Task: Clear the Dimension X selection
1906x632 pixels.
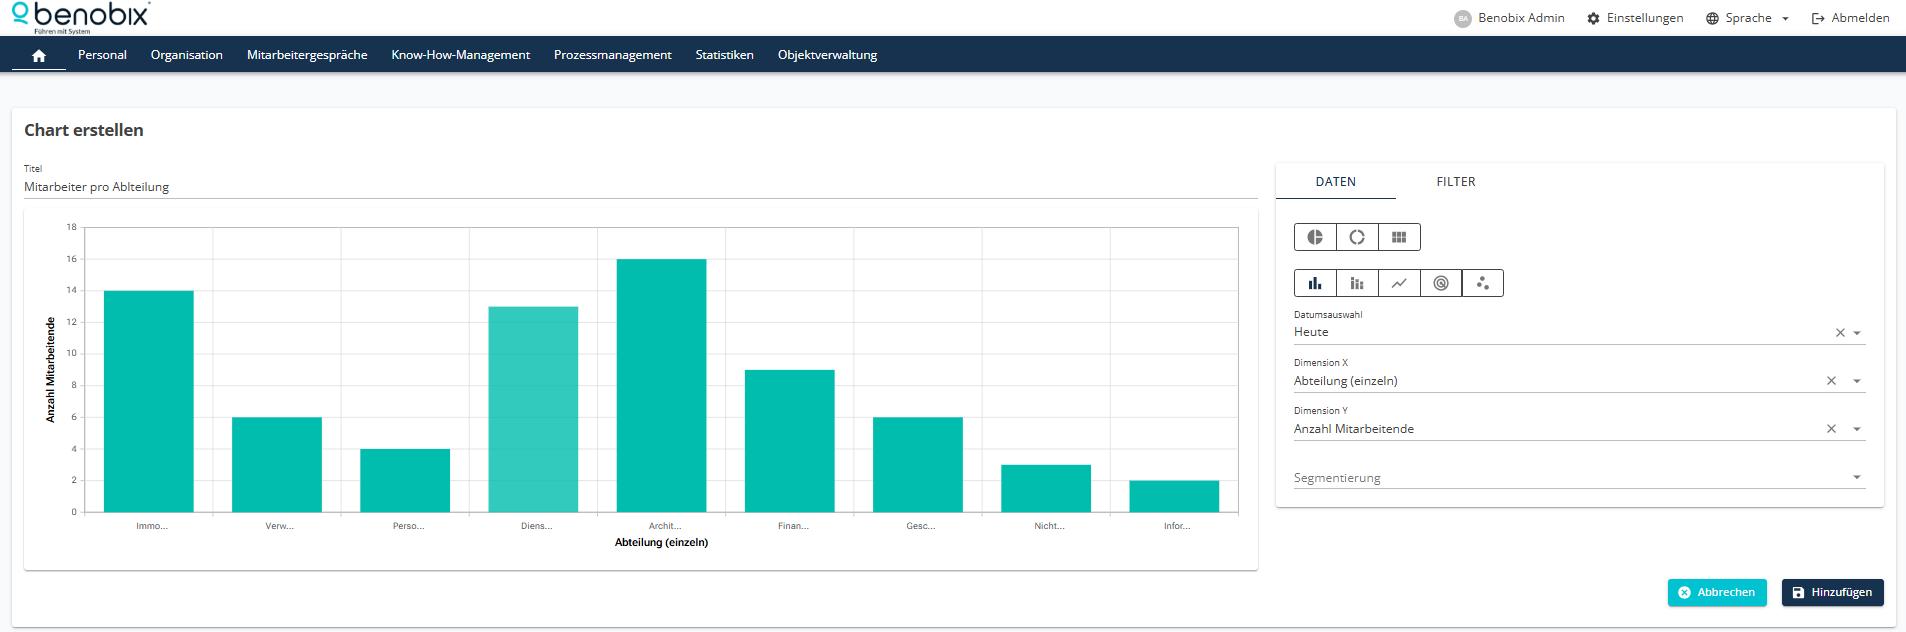Action: coord(1831,381)
